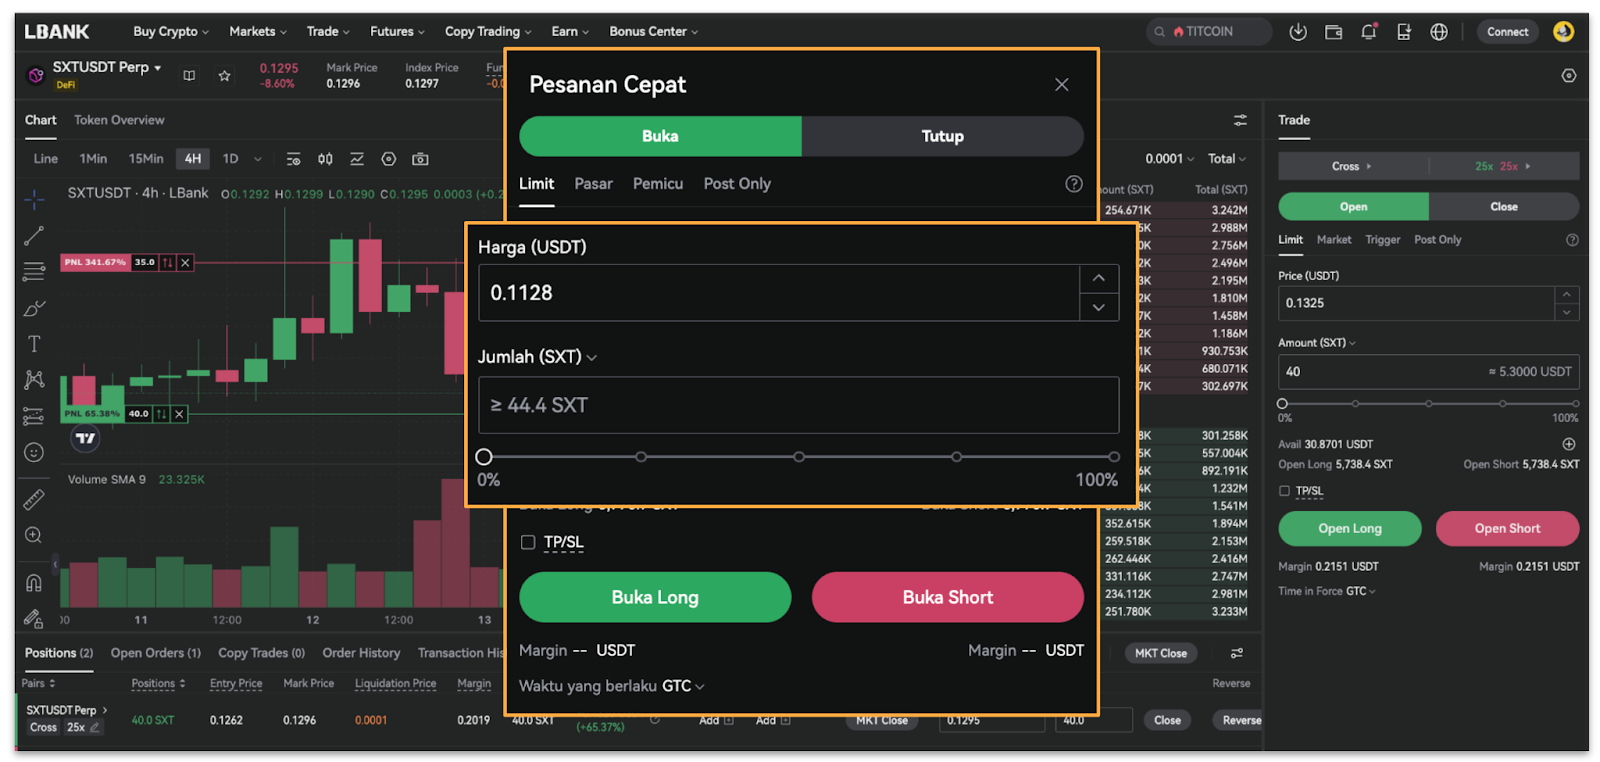Select the trend line drawing tool
1600x762 pixels.
tap(34, 236)
